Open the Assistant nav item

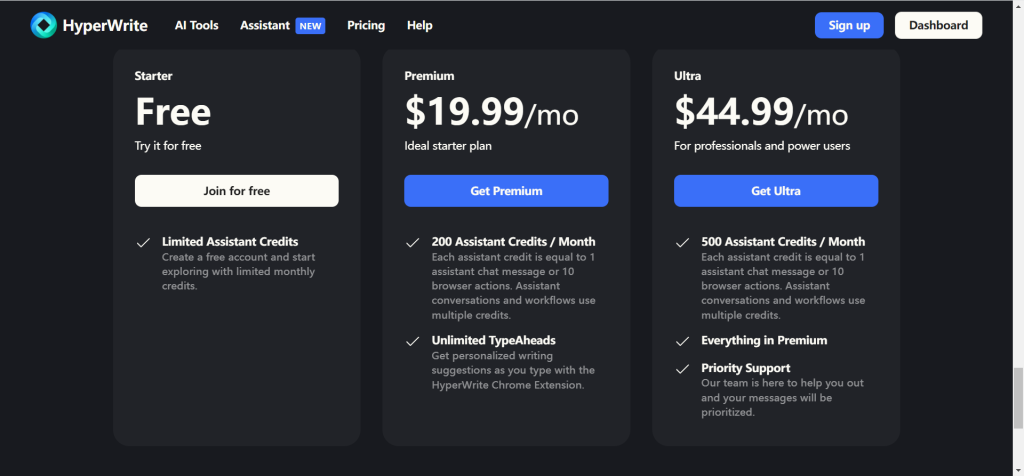click(264, 25)
